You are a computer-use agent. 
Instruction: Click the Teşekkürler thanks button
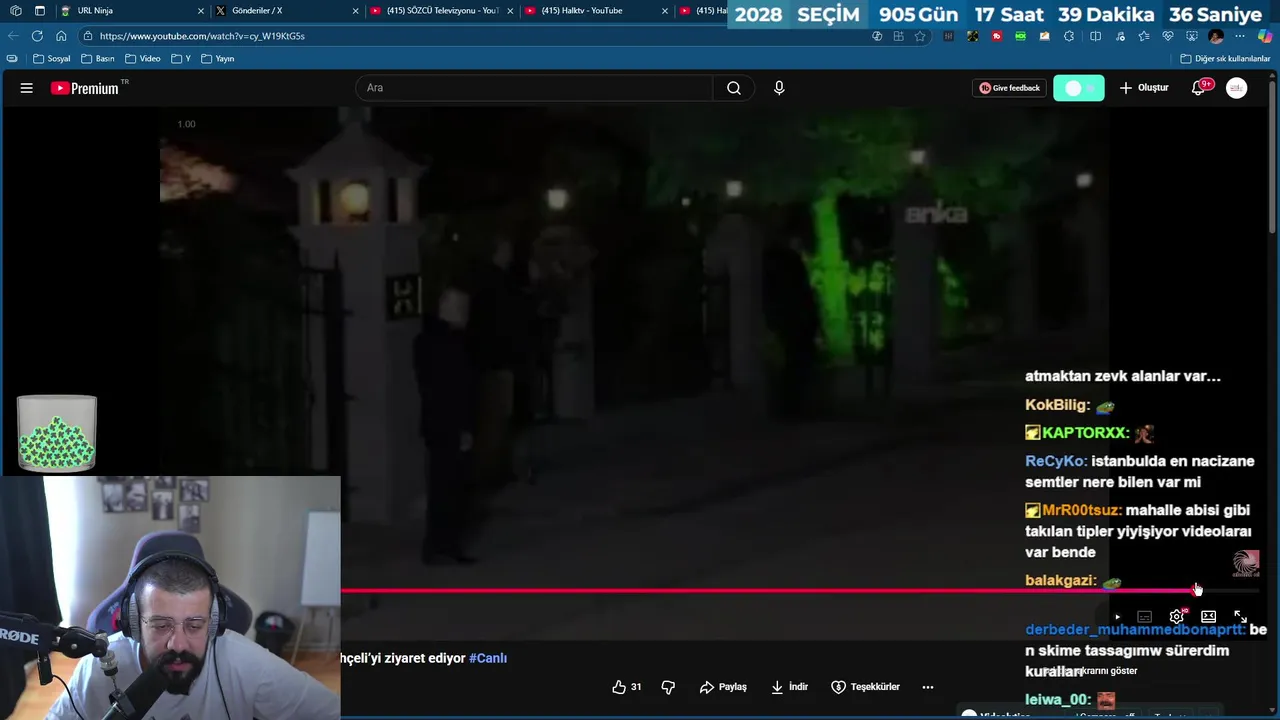tap(865, 687)
